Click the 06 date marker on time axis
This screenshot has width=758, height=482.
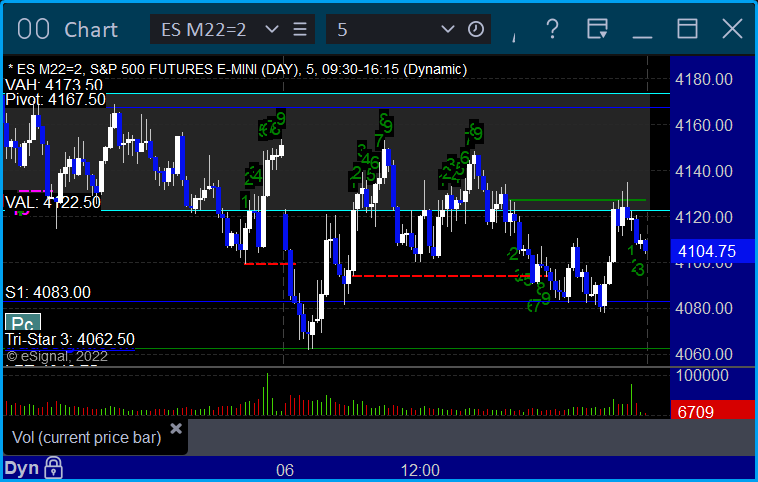click(x=285, y=470)
